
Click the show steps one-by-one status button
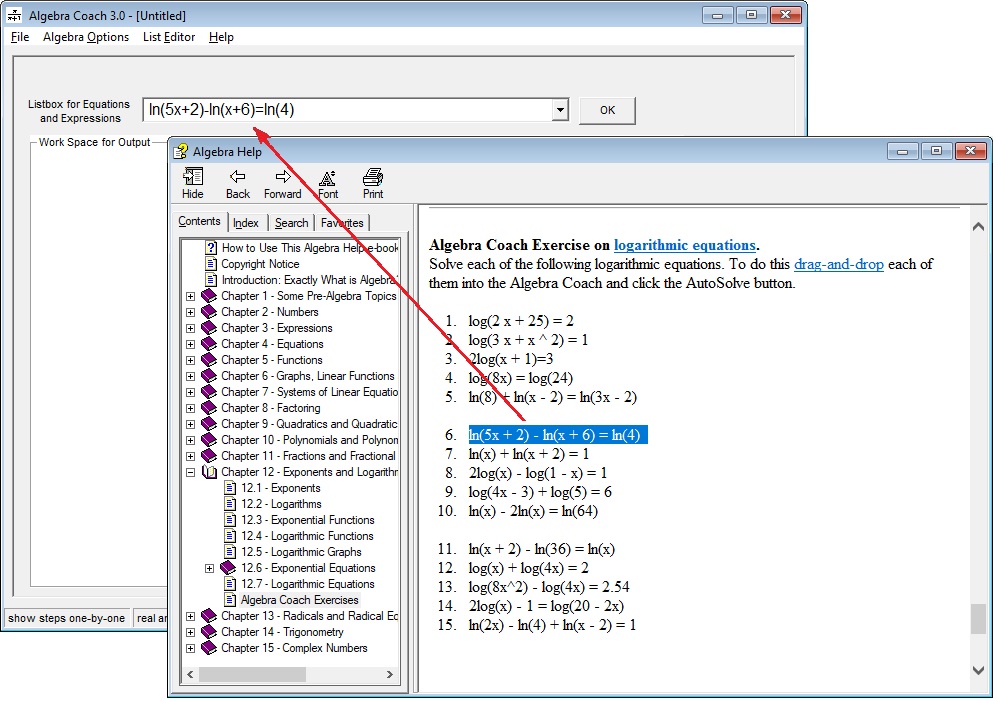coord(66,618)
